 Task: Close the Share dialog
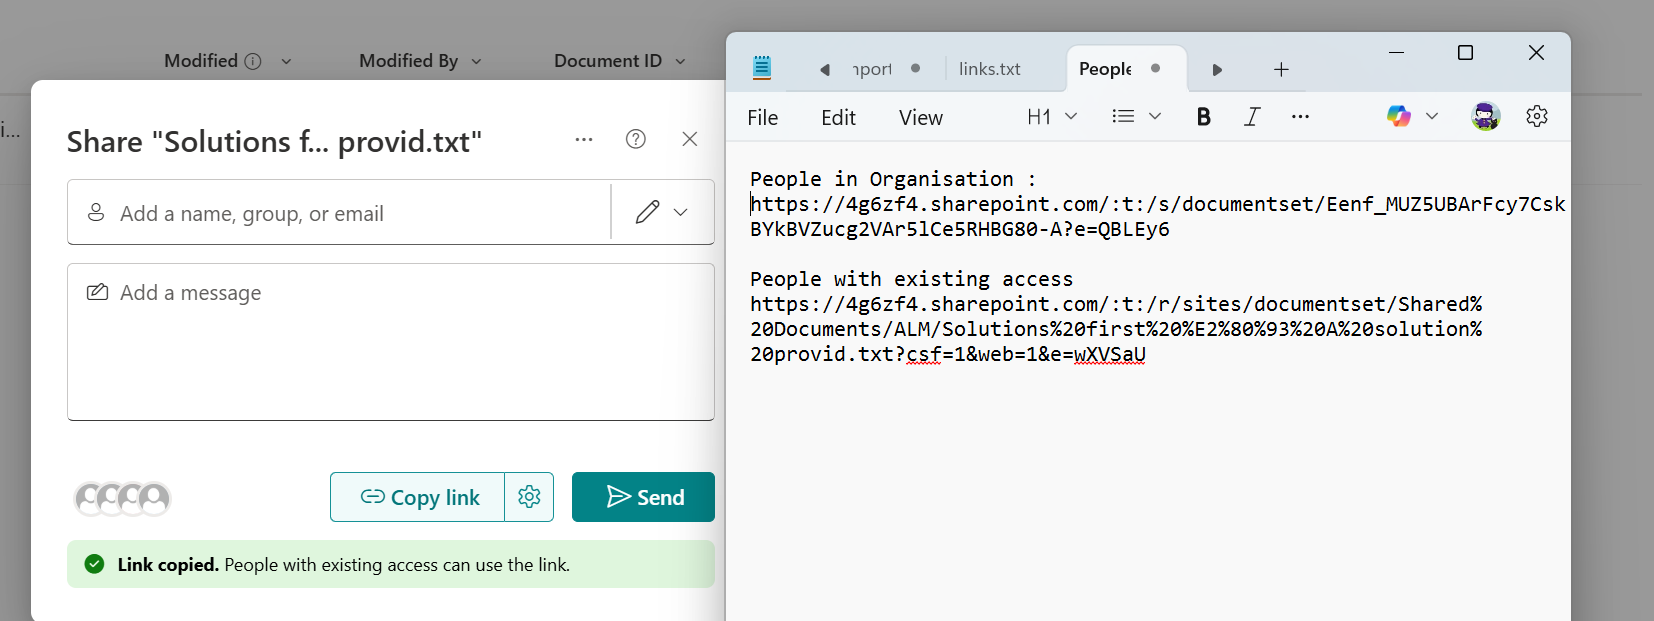coord(690,139)
